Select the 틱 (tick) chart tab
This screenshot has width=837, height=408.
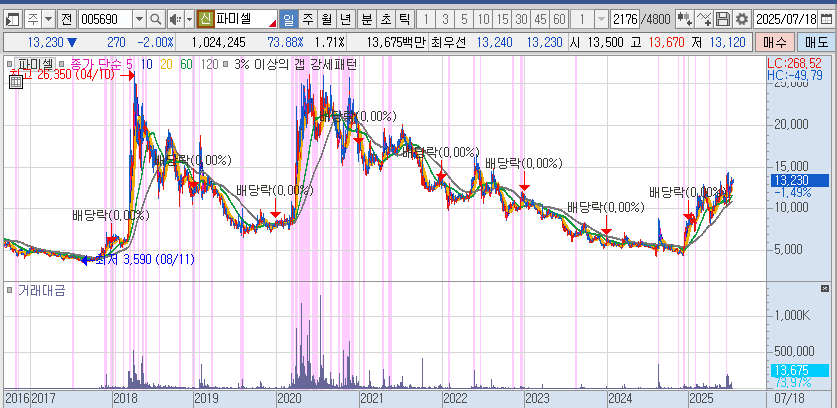point(403,19)
